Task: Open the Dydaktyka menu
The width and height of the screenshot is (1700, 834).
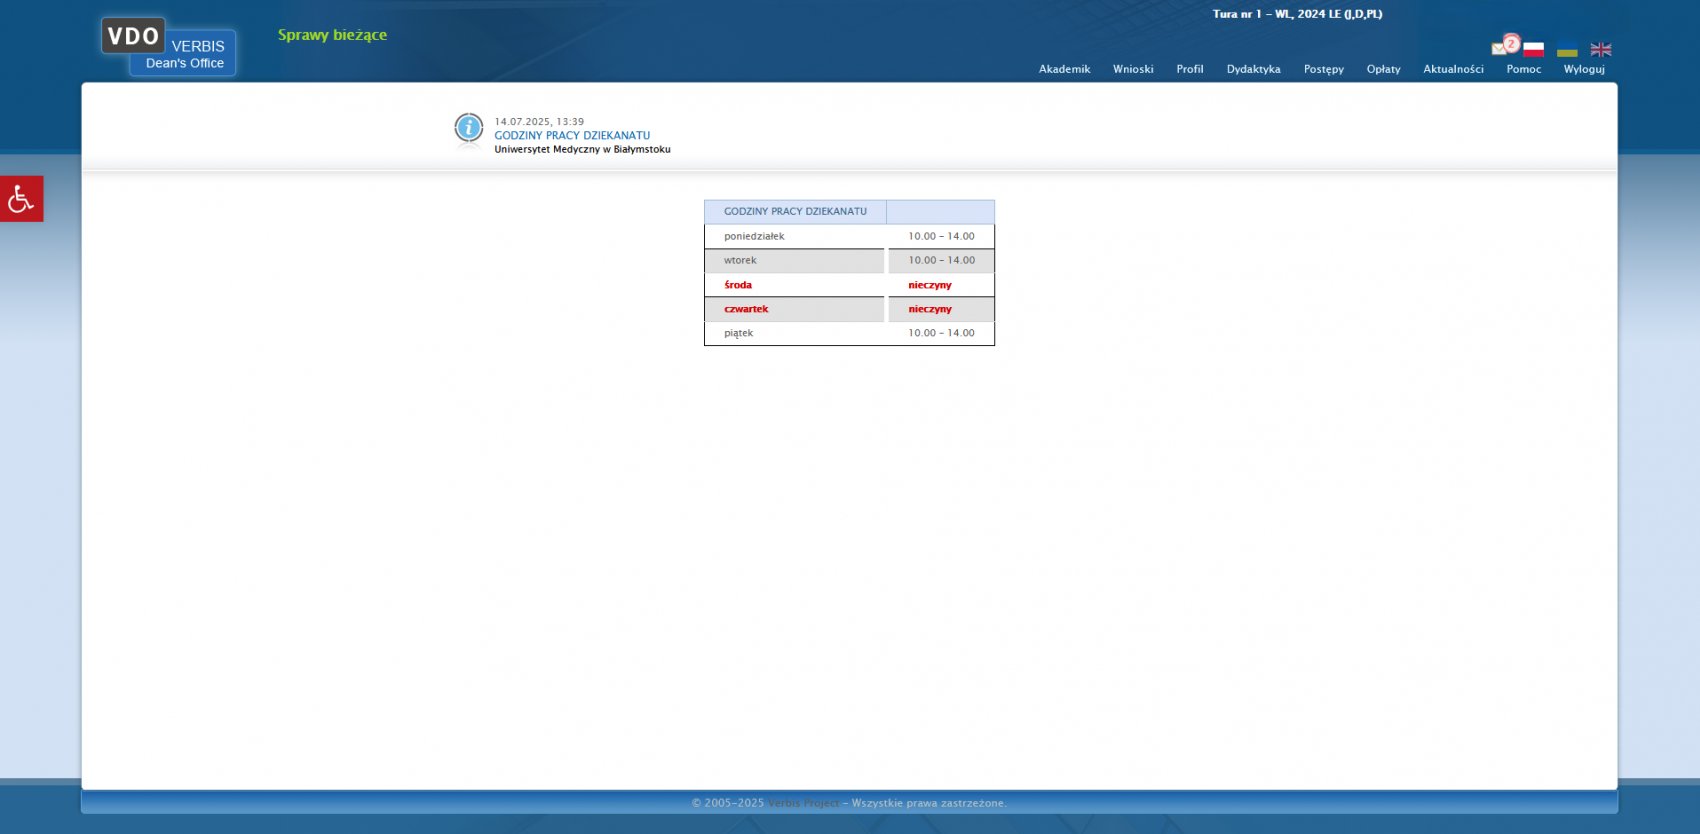Action: coord(1253,69)
